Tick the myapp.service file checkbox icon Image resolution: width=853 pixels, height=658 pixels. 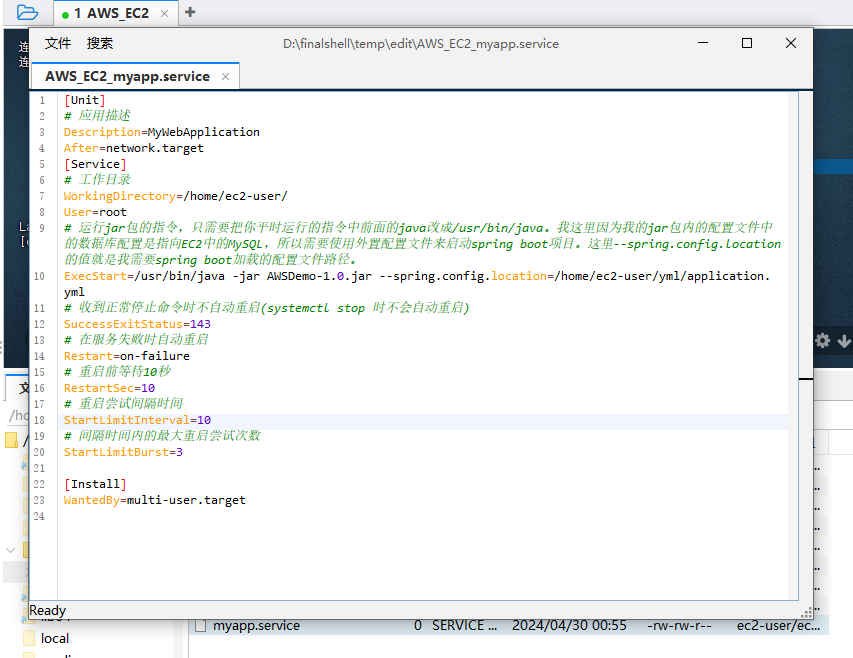(x=200, y=626)
